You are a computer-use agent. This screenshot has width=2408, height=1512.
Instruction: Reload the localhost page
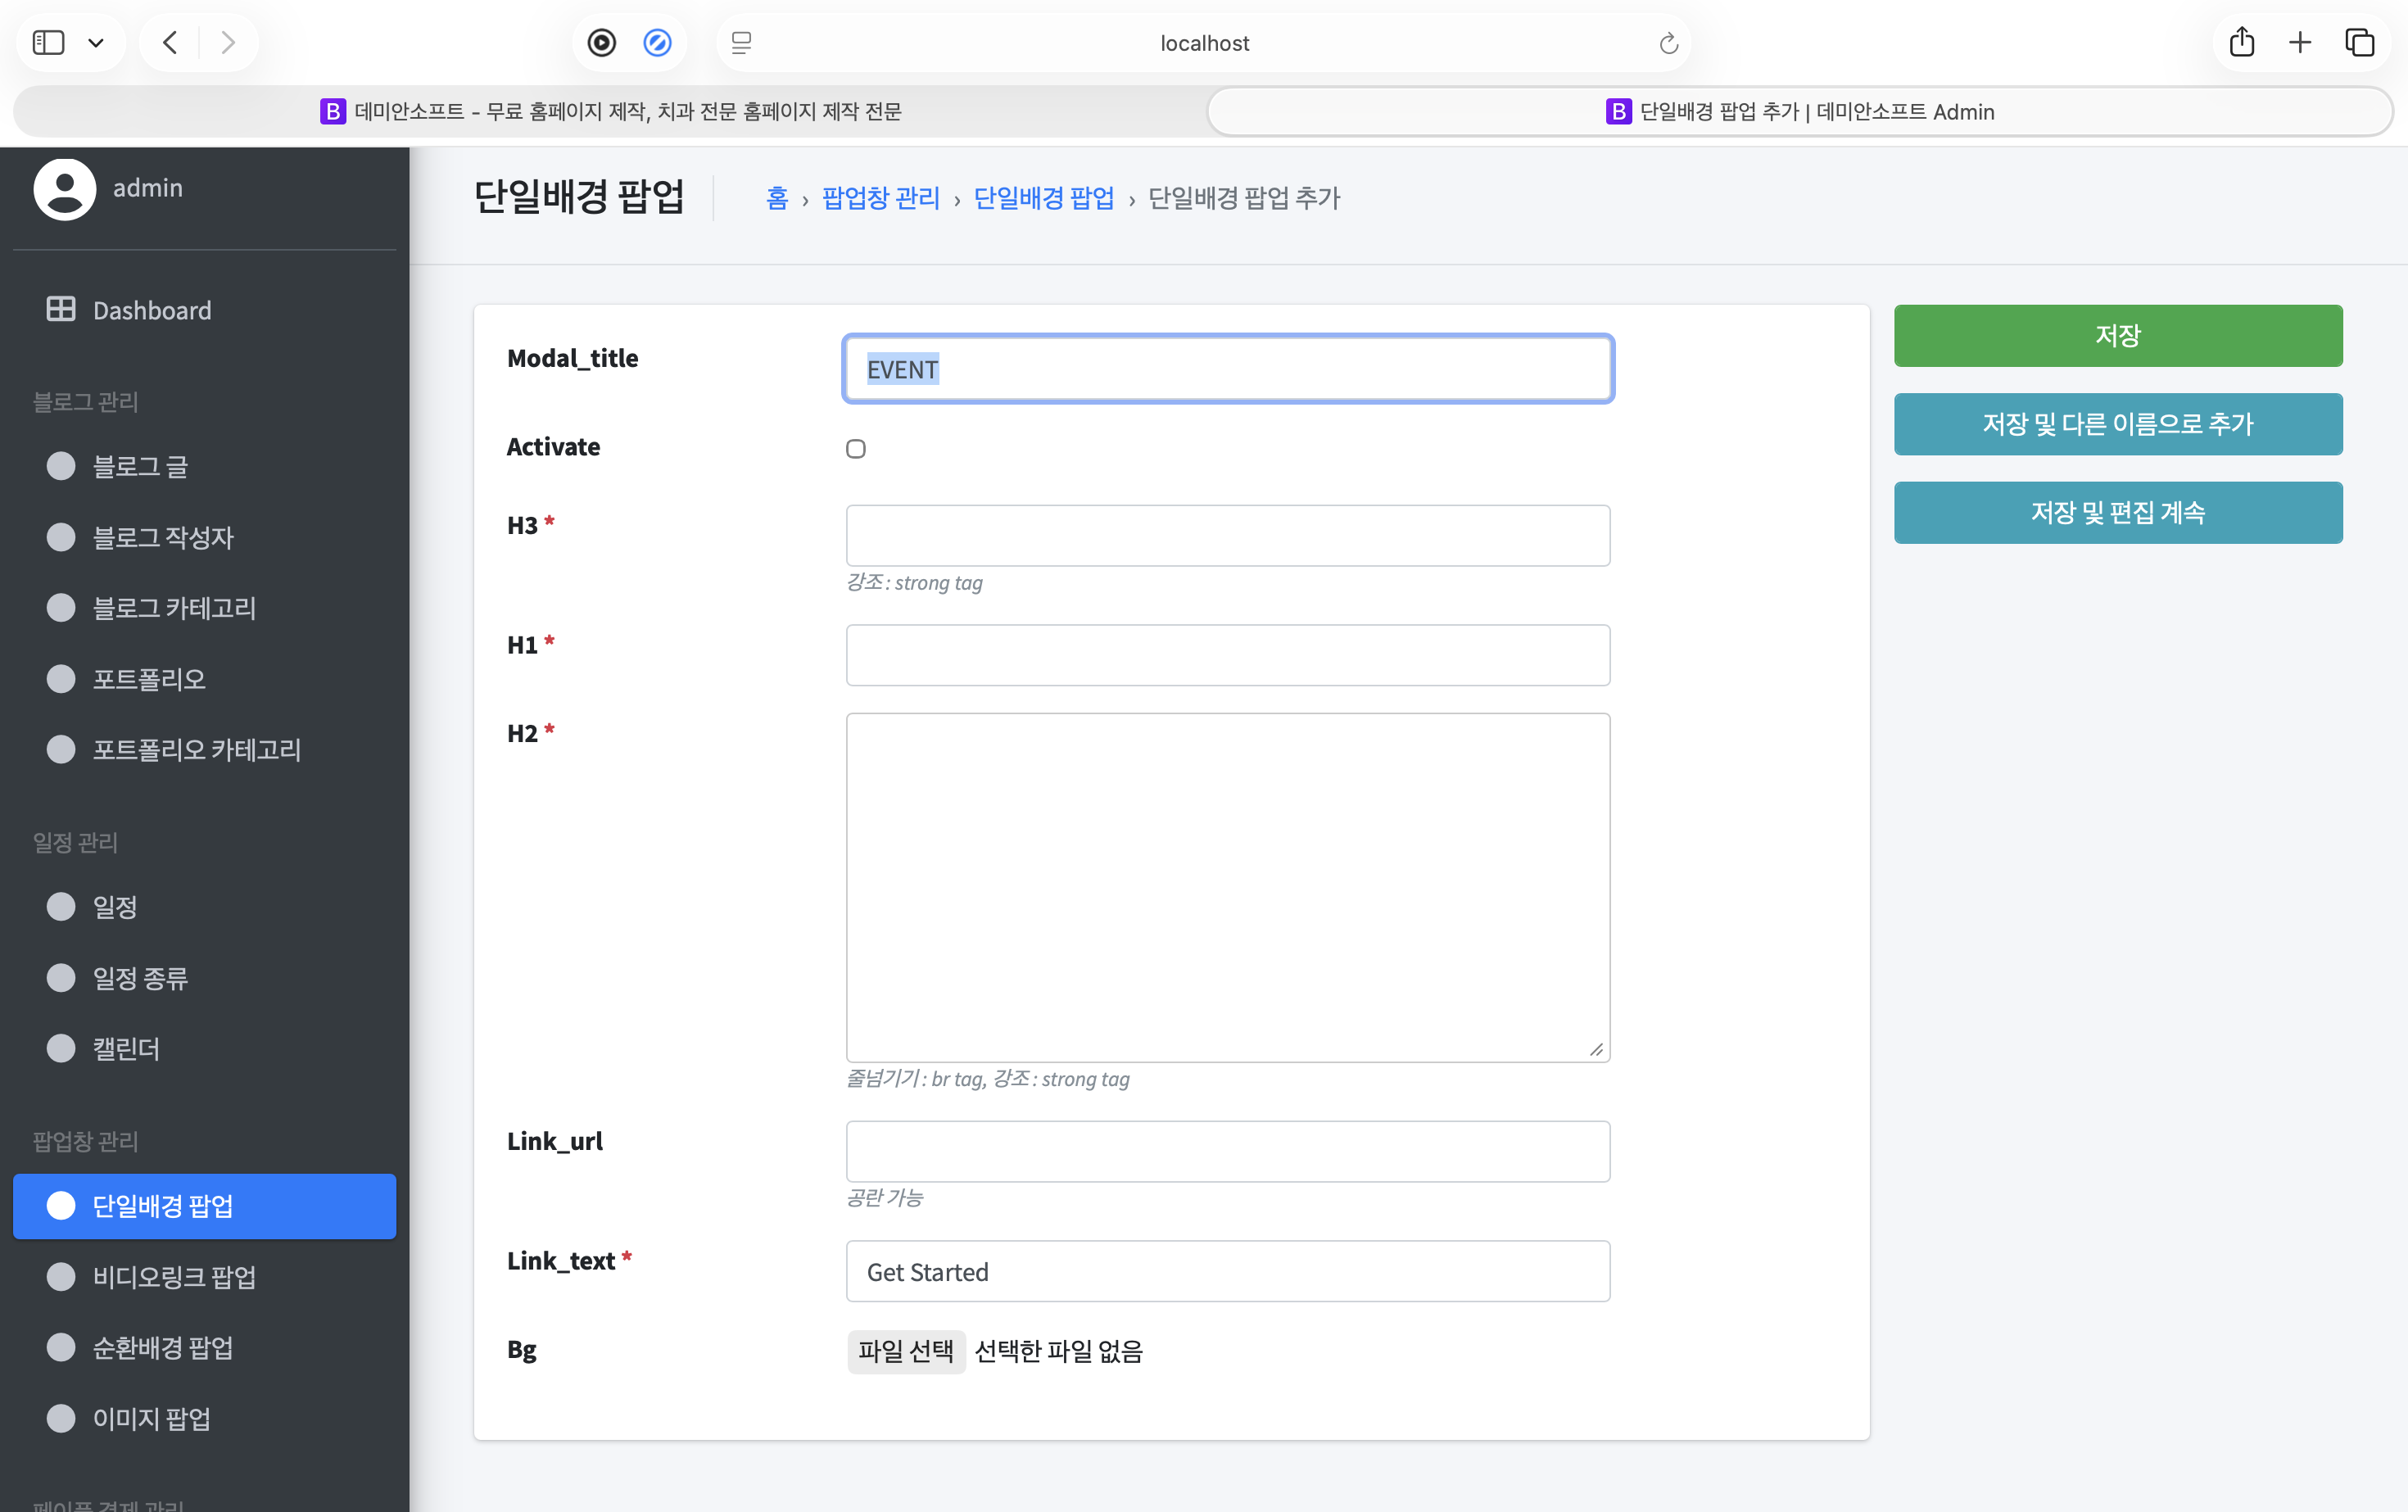(x=1668, y=43)
